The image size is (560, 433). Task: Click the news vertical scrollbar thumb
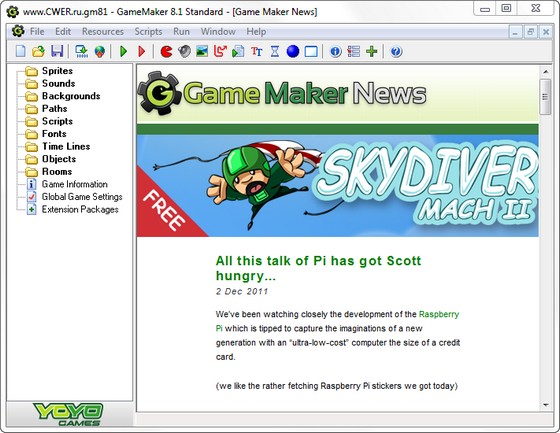tap(545, 97)
